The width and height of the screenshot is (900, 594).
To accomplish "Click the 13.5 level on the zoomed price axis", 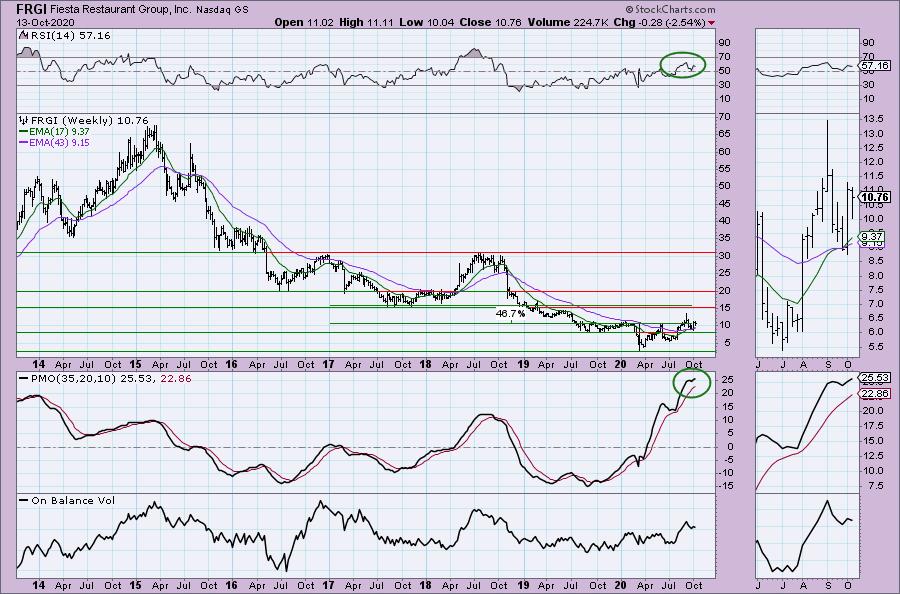I will (x=872, y=119).
